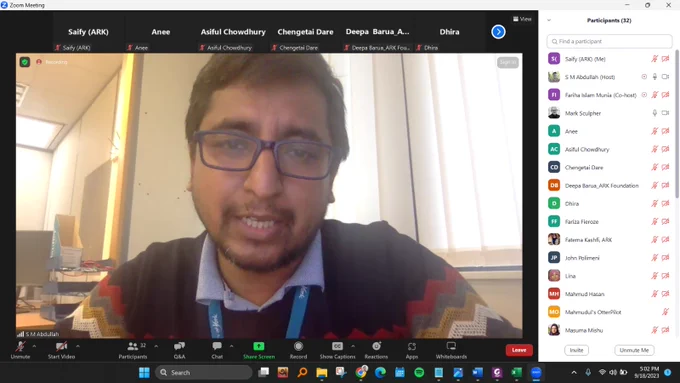Click the Find a participant search field
This screenshot has width=680, height=383.
pos(609,41)
